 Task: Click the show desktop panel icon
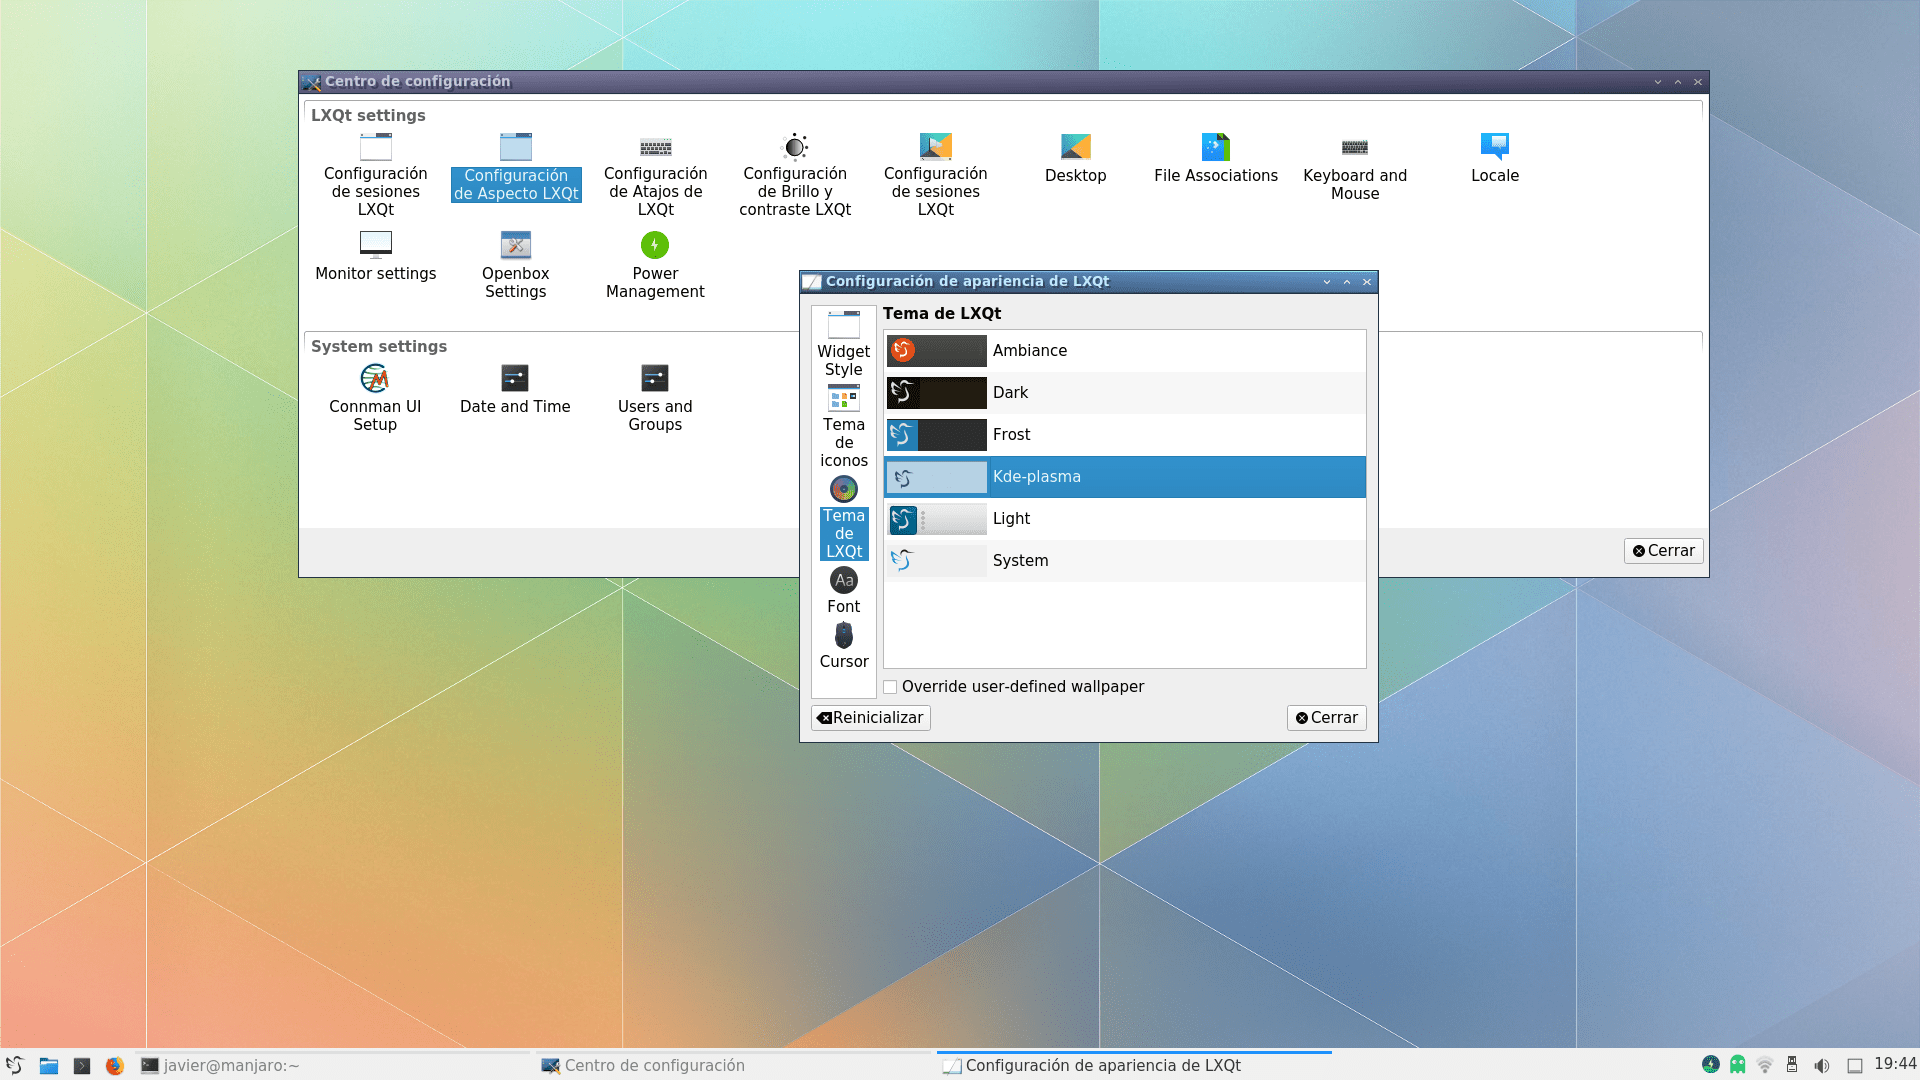coord(1855,1066)
